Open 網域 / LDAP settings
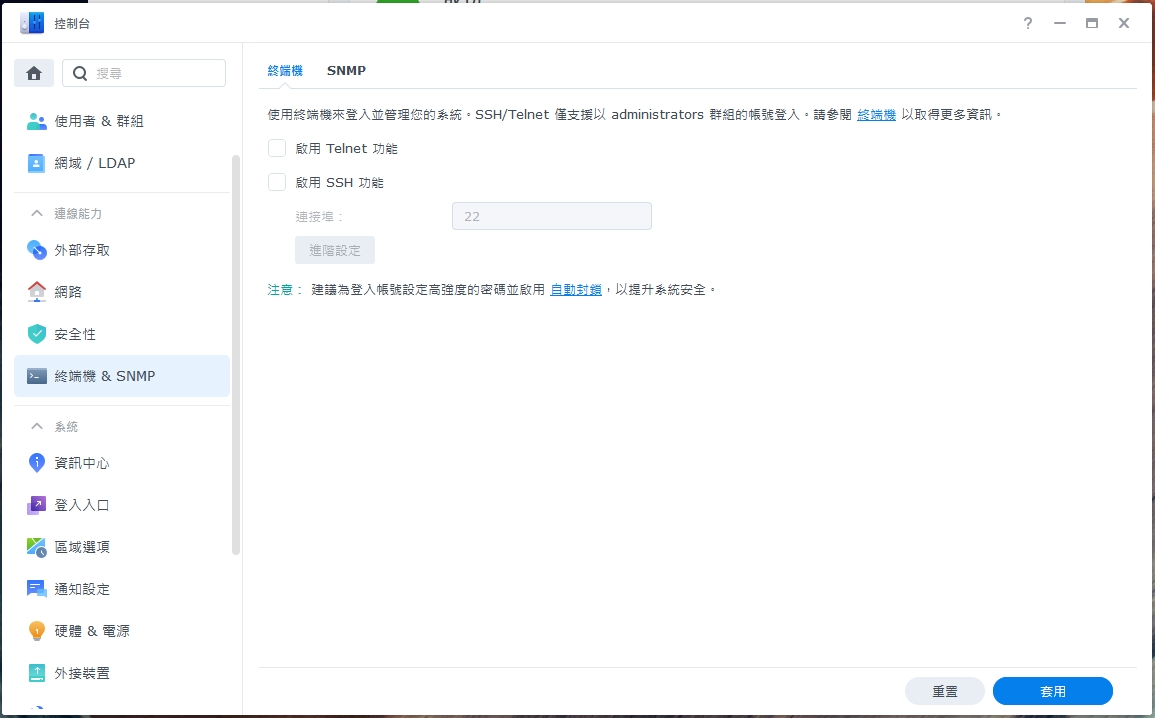 [x=122, y=163]
